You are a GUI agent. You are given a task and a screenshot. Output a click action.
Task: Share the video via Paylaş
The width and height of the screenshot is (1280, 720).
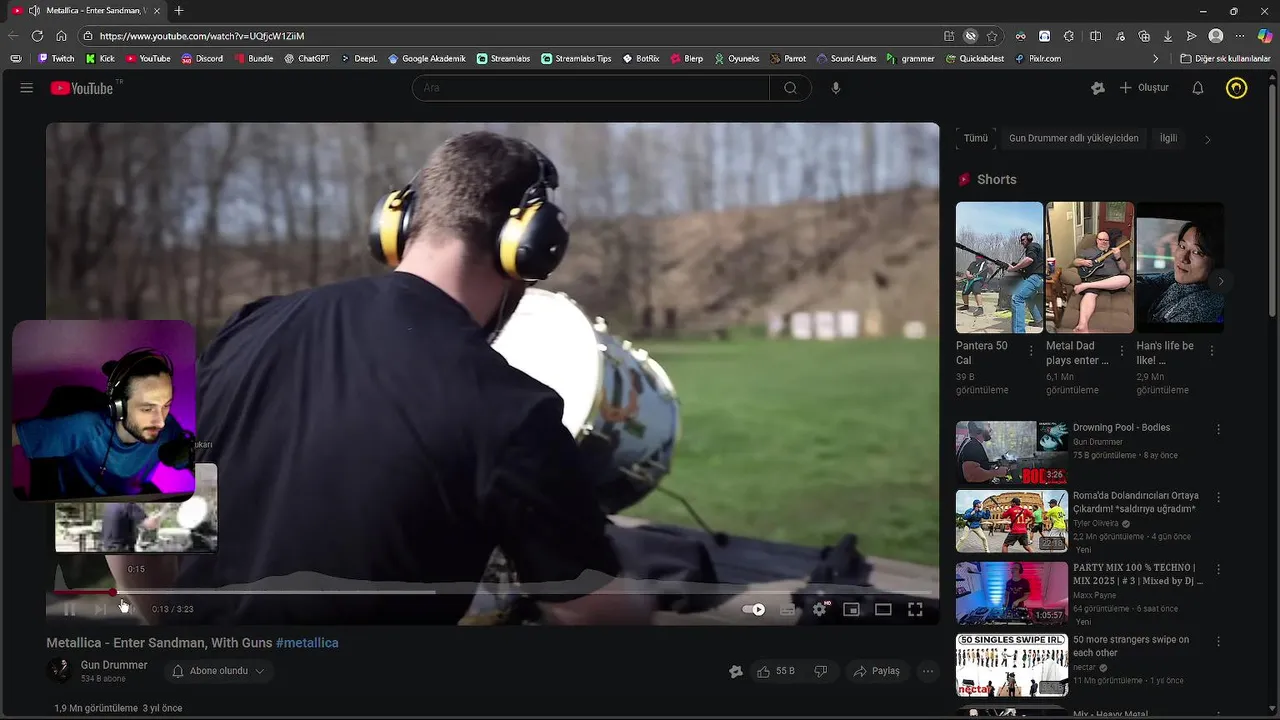point(876,671)
